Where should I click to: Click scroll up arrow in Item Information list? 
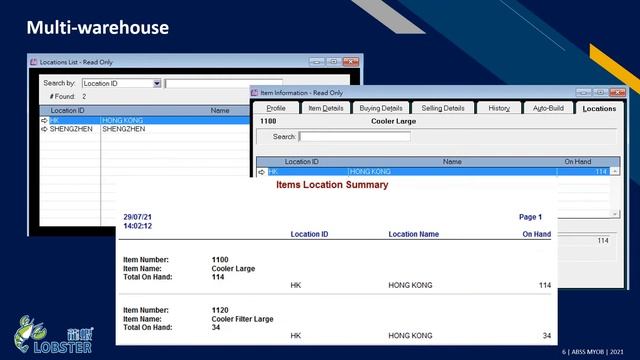click(615, 171)
